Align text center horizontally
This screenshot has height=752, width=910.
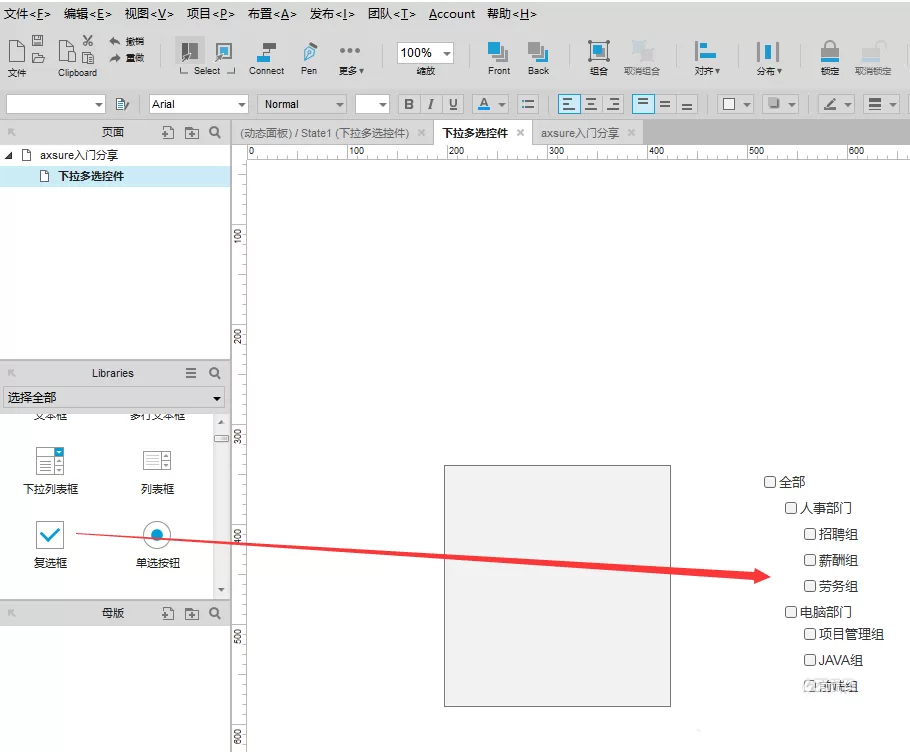pyautogui.click(x=591, y=104)
